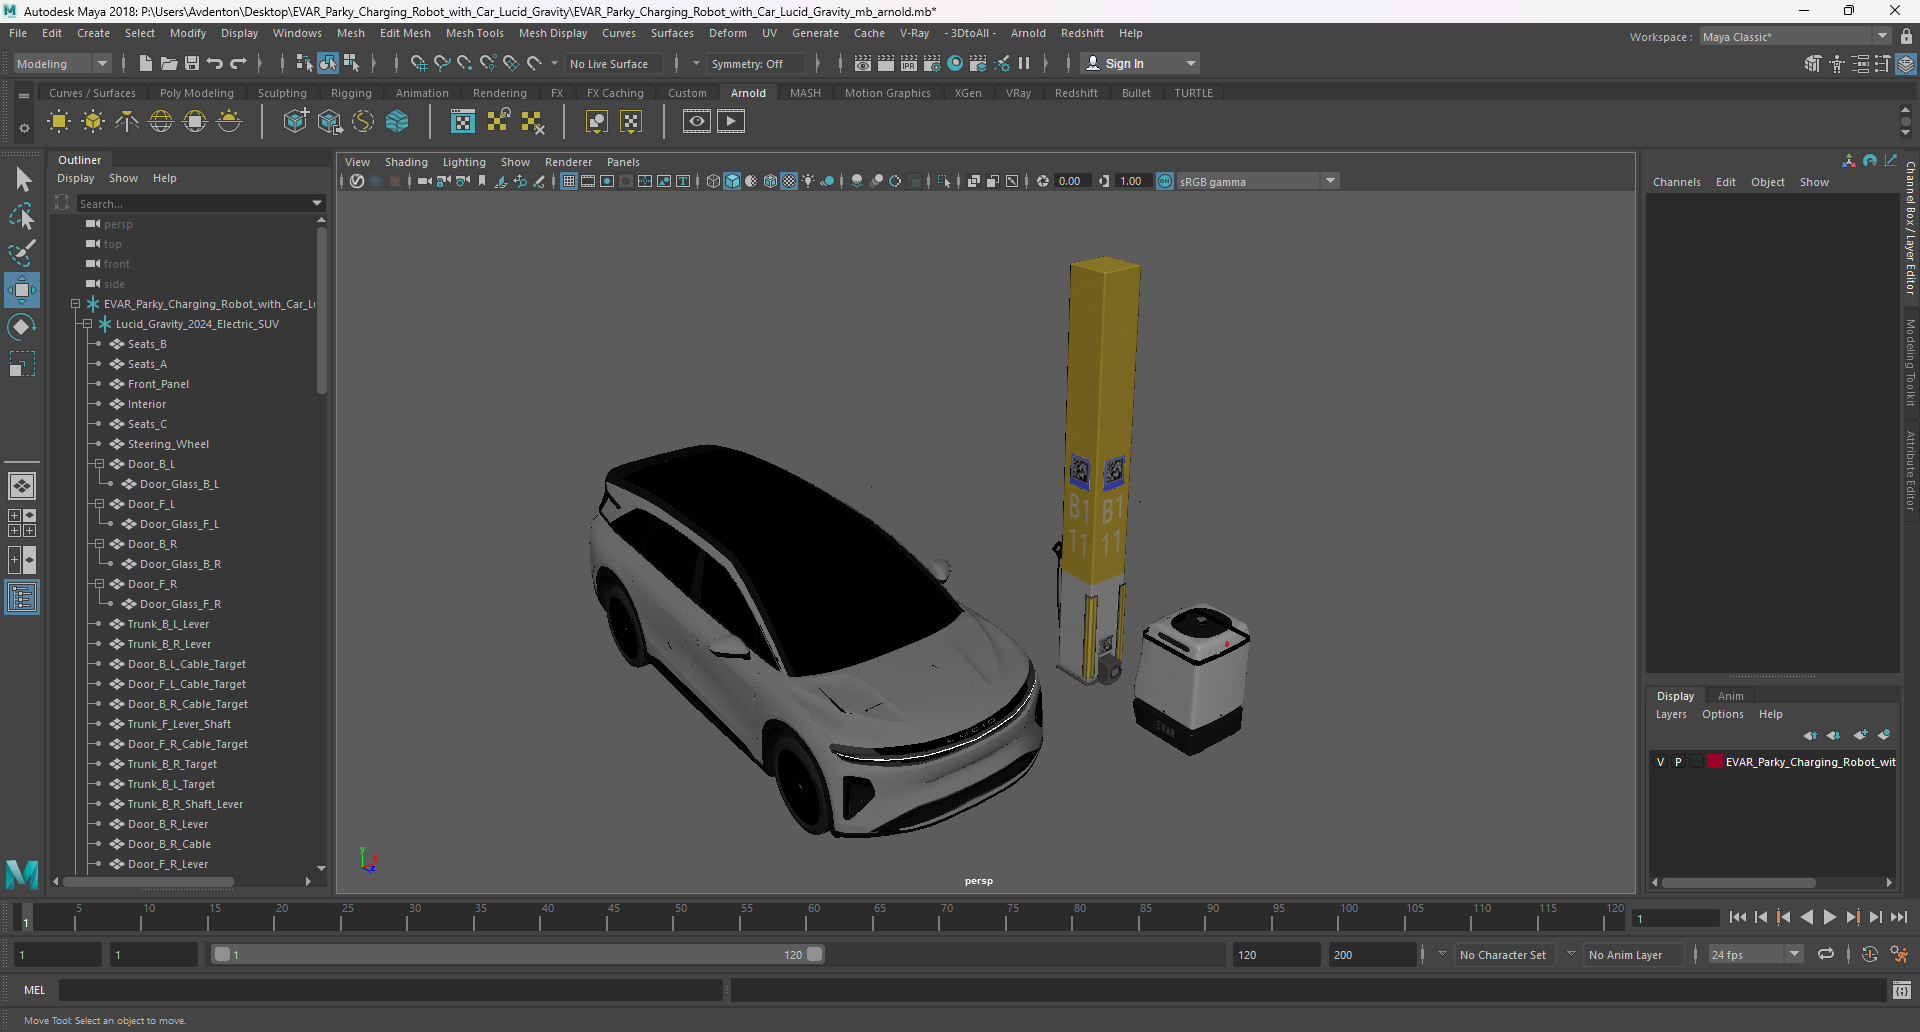Click the red layer color swatch
Viewport: 1920px width, 1032px height.
1715,762
